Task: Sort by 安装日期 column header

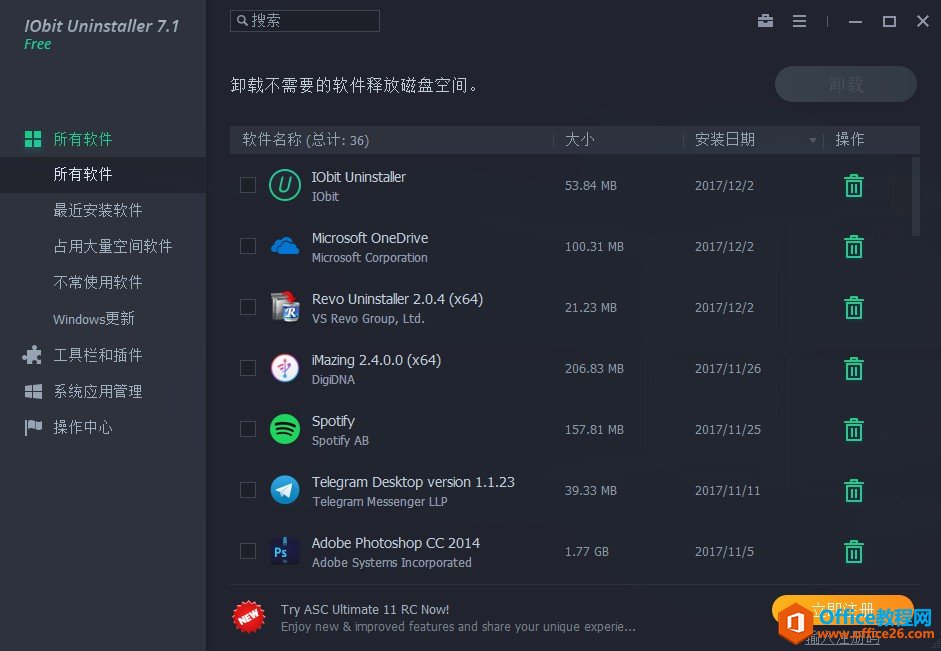Action: (x=724, y=140)
